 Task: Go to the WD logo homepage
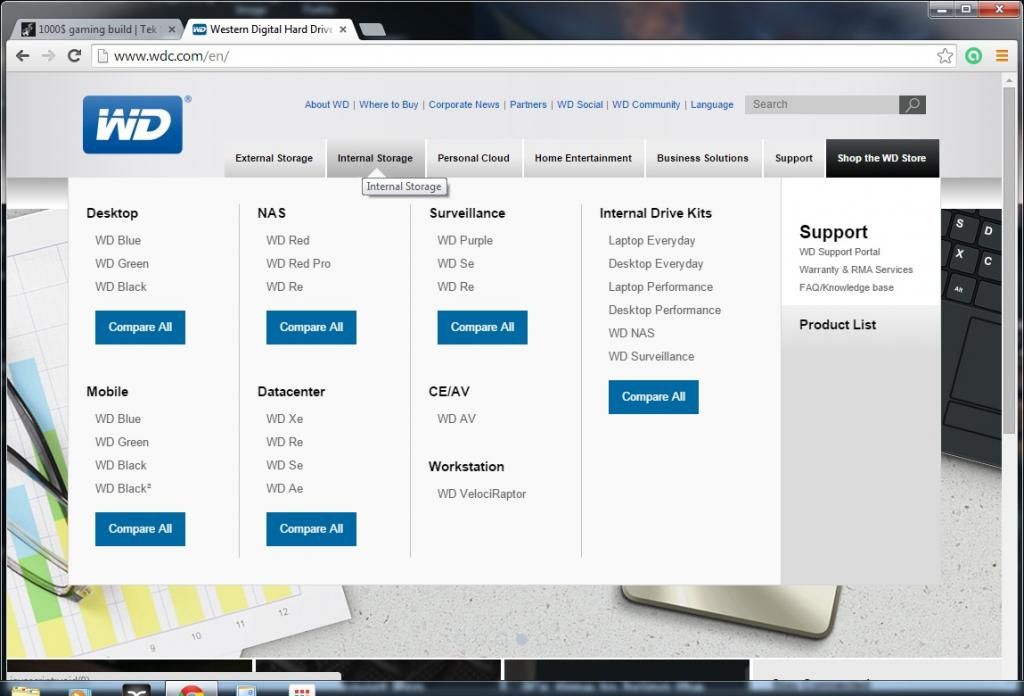click(x=133, y=125)
